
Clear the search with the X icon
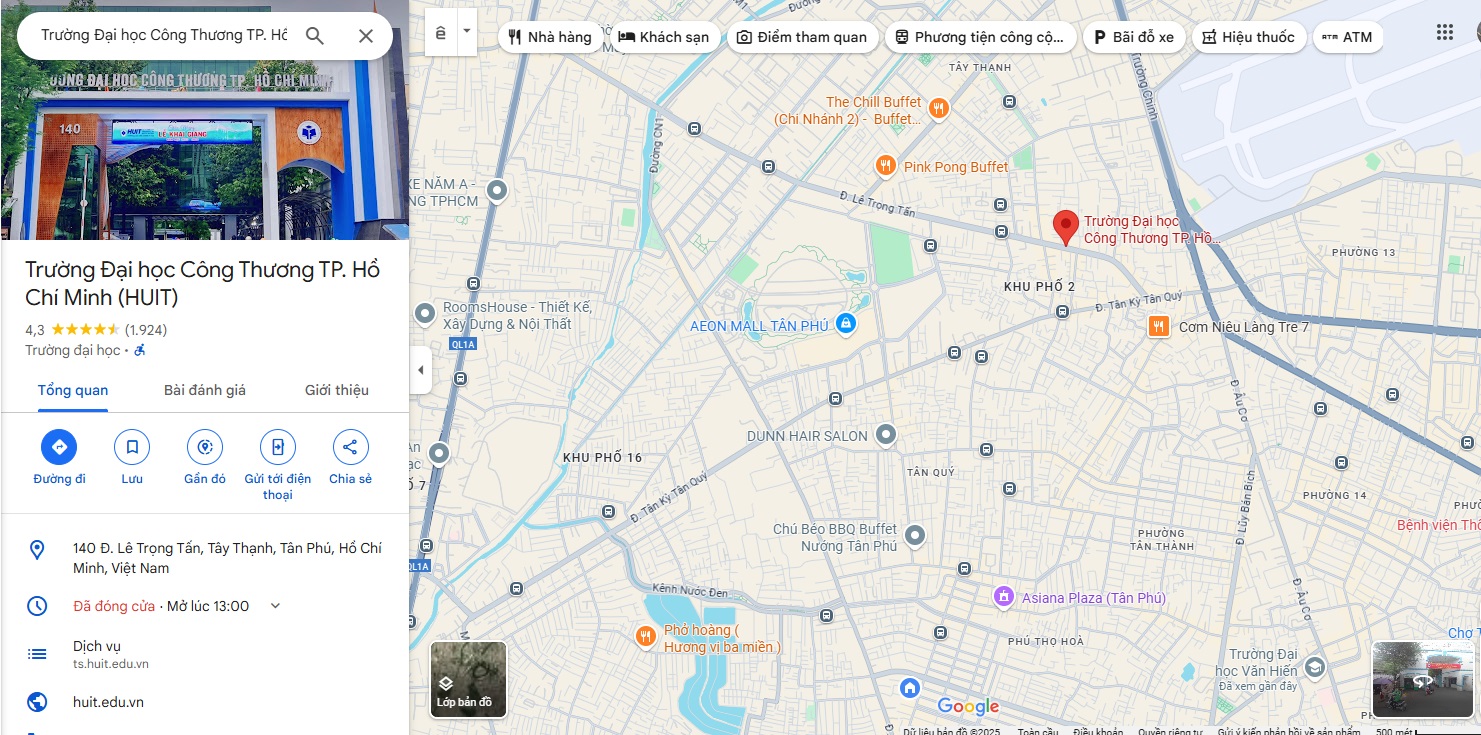pyautogui.click(x=366, y=36)
